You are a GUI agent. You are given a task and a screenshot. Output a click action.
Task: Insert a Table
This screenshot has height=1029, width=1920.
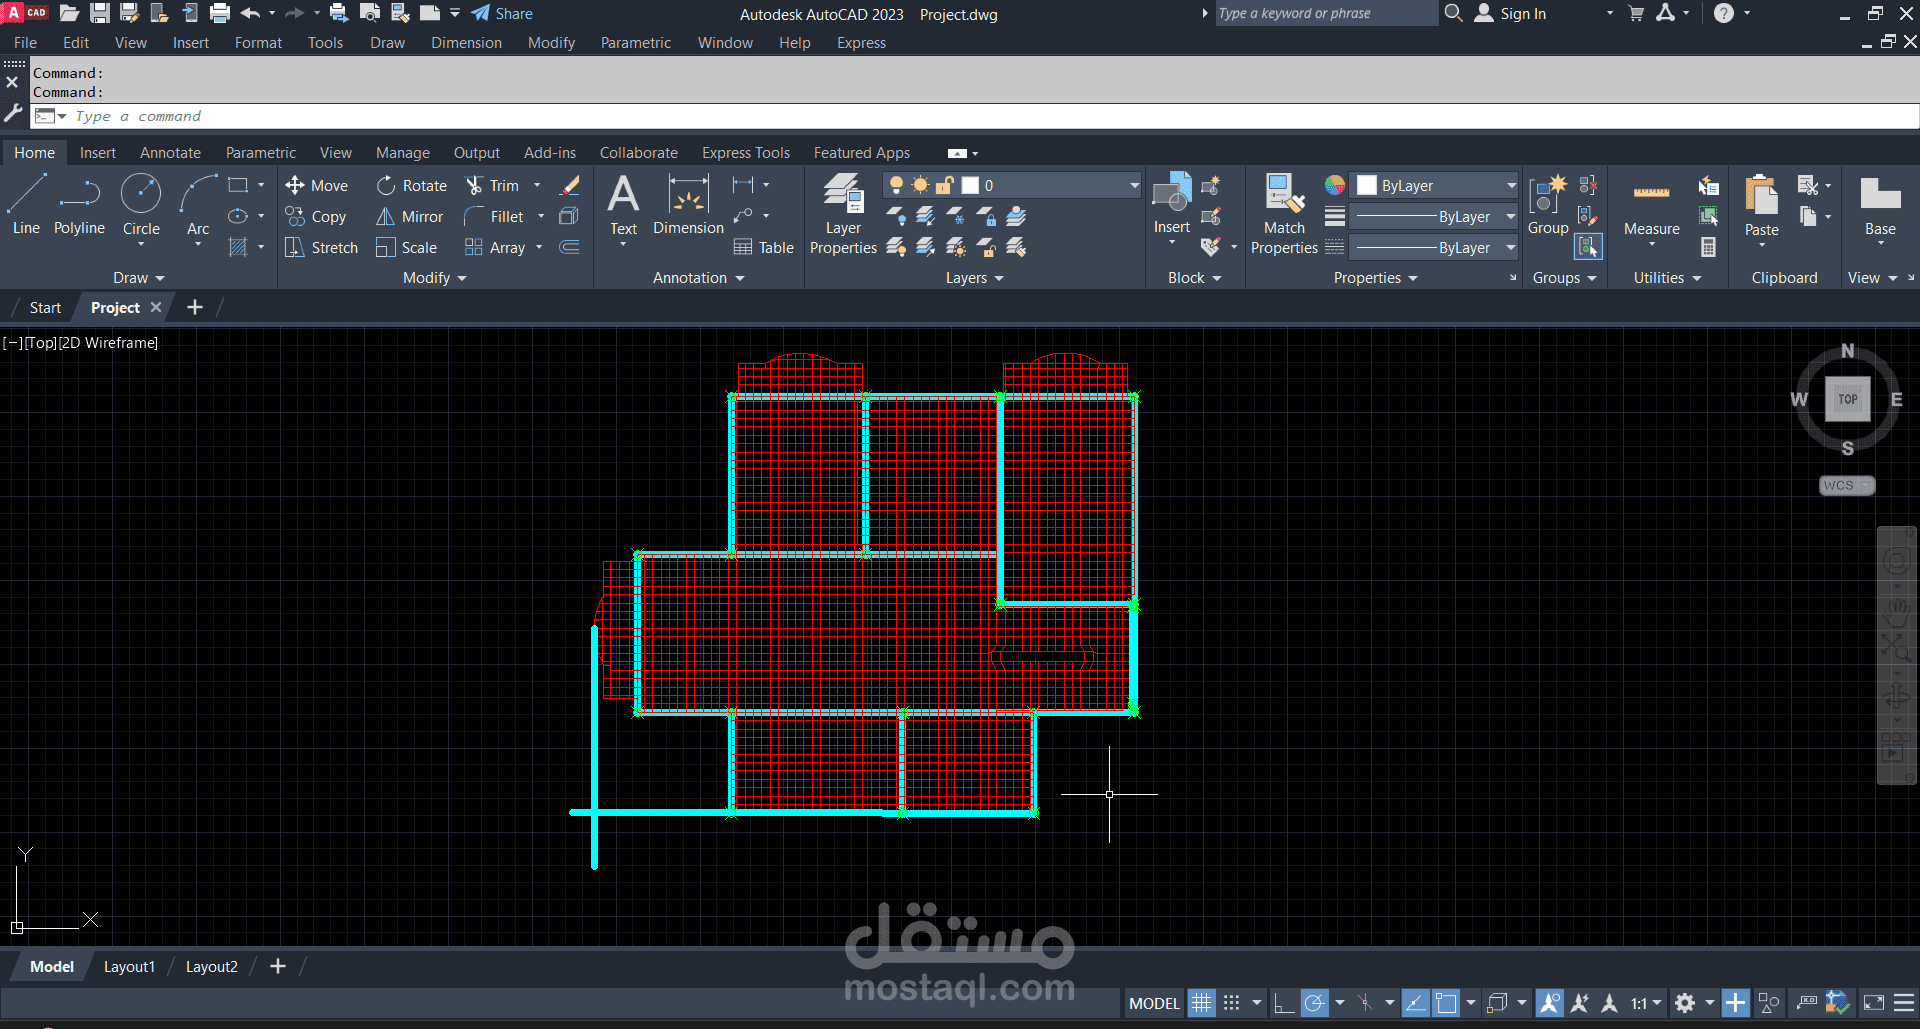coord(764,247)
